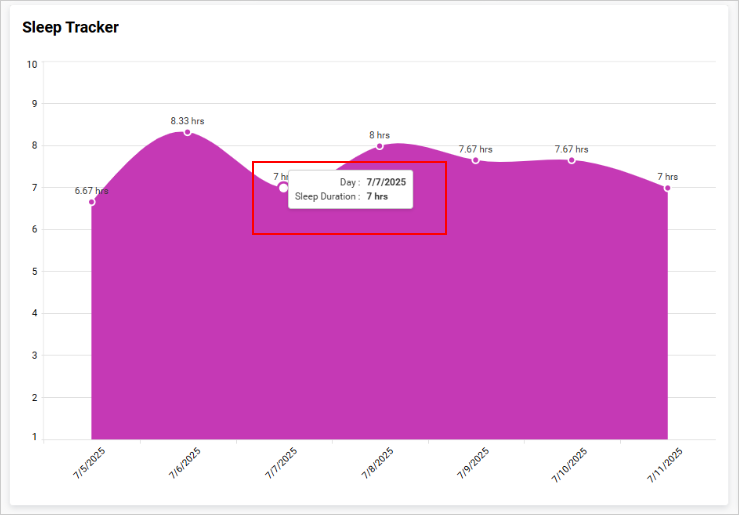
Task: Select the data point marker for 7/8/2025
Action: (379, 146)
